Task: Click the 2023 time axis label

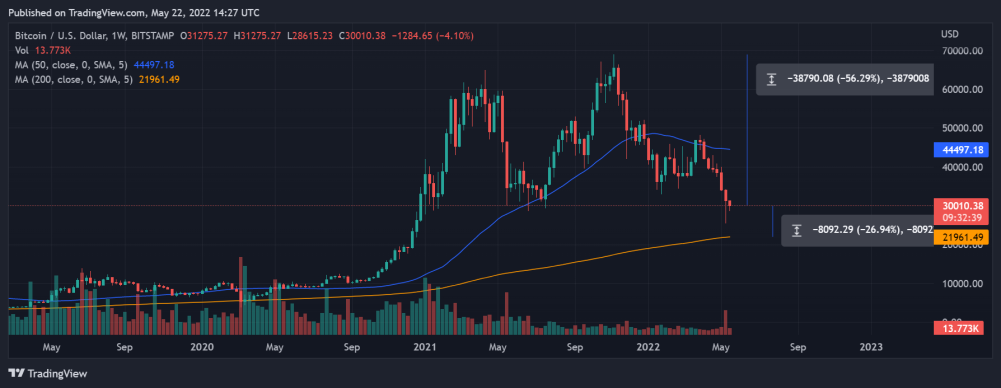Action: (871, 347)
